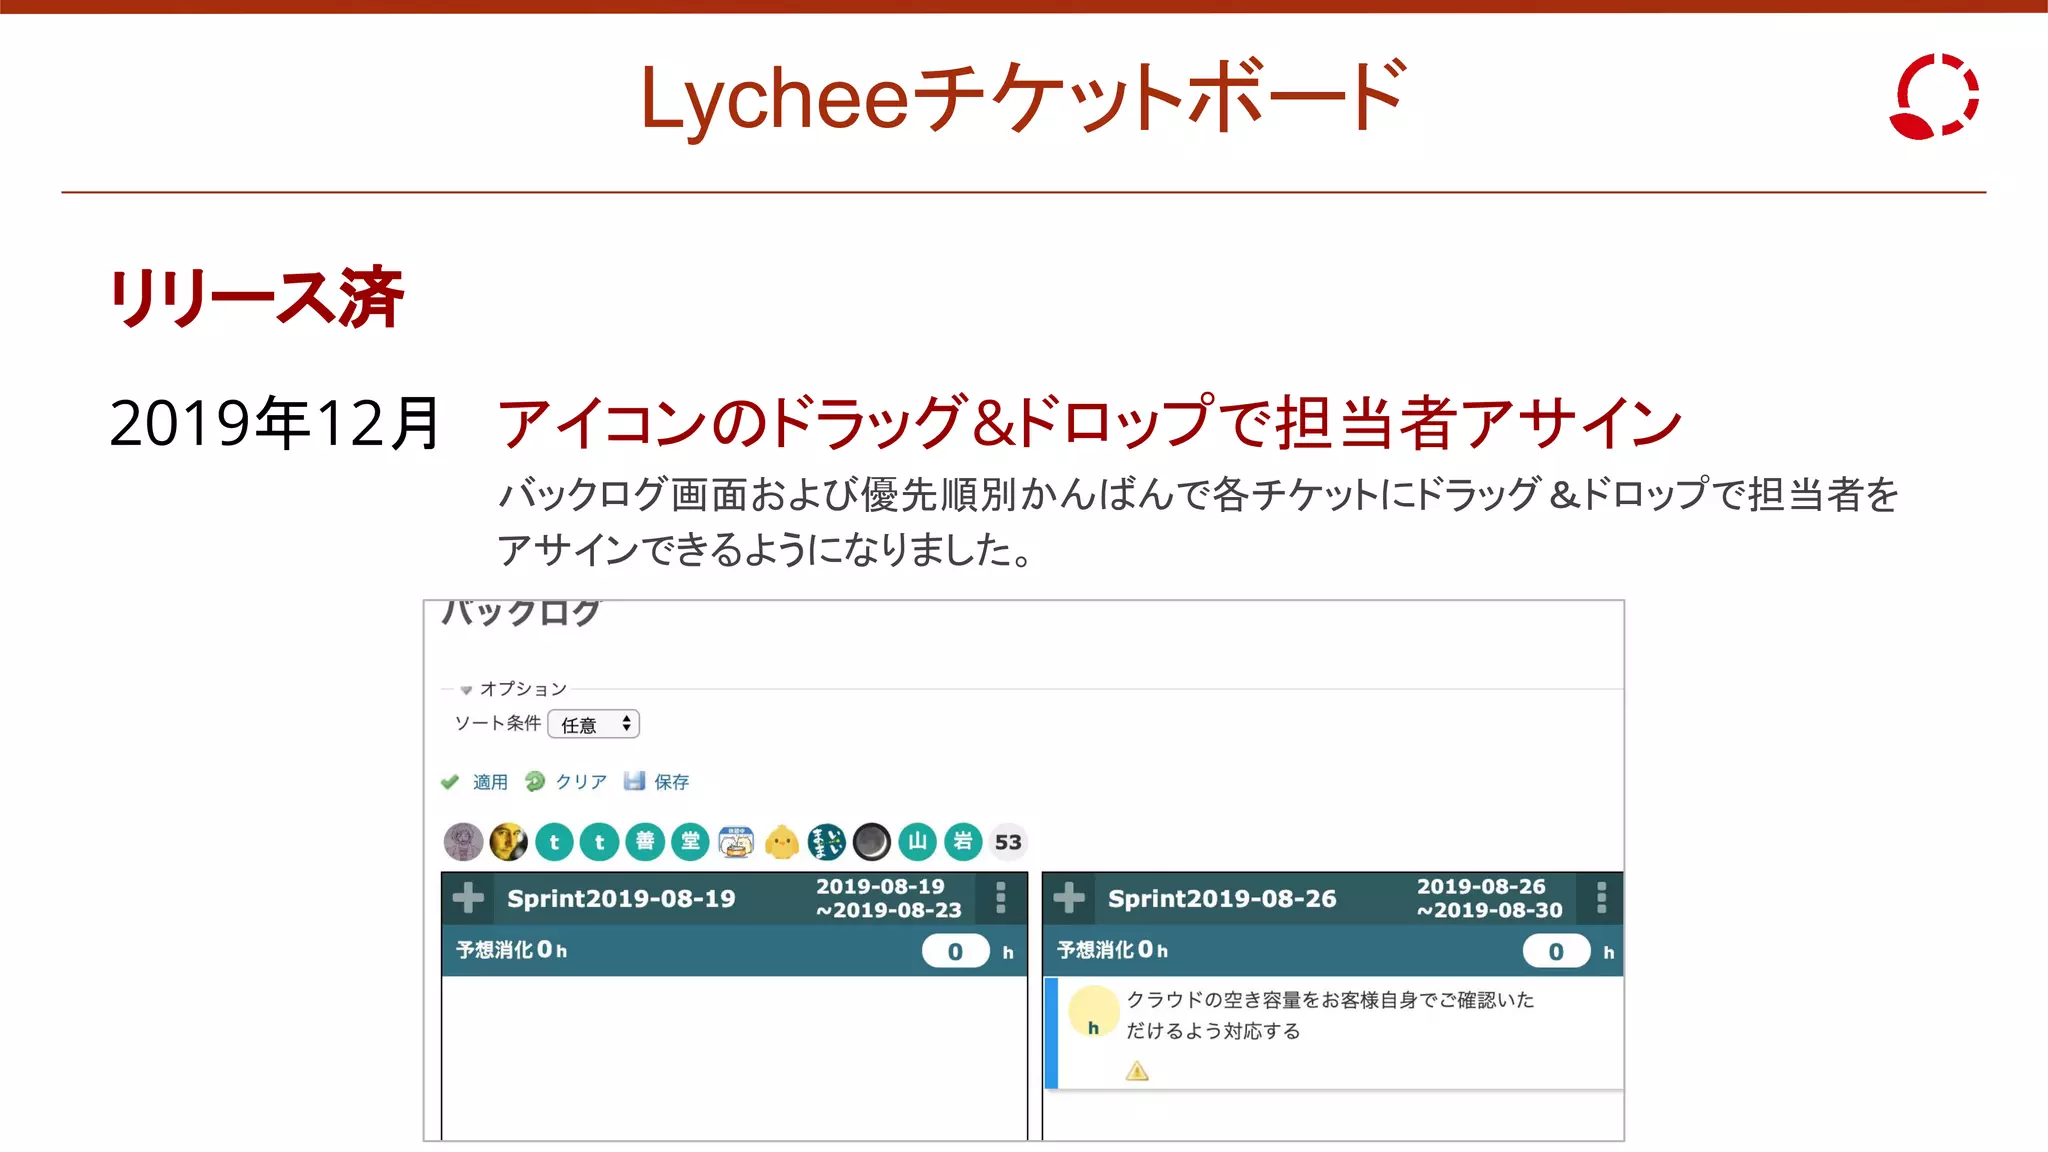Click the date range ending 2019-08-23
The height and width of the screenshot is (1152, 2048).
pyautogui.click(x=887, y=898)
